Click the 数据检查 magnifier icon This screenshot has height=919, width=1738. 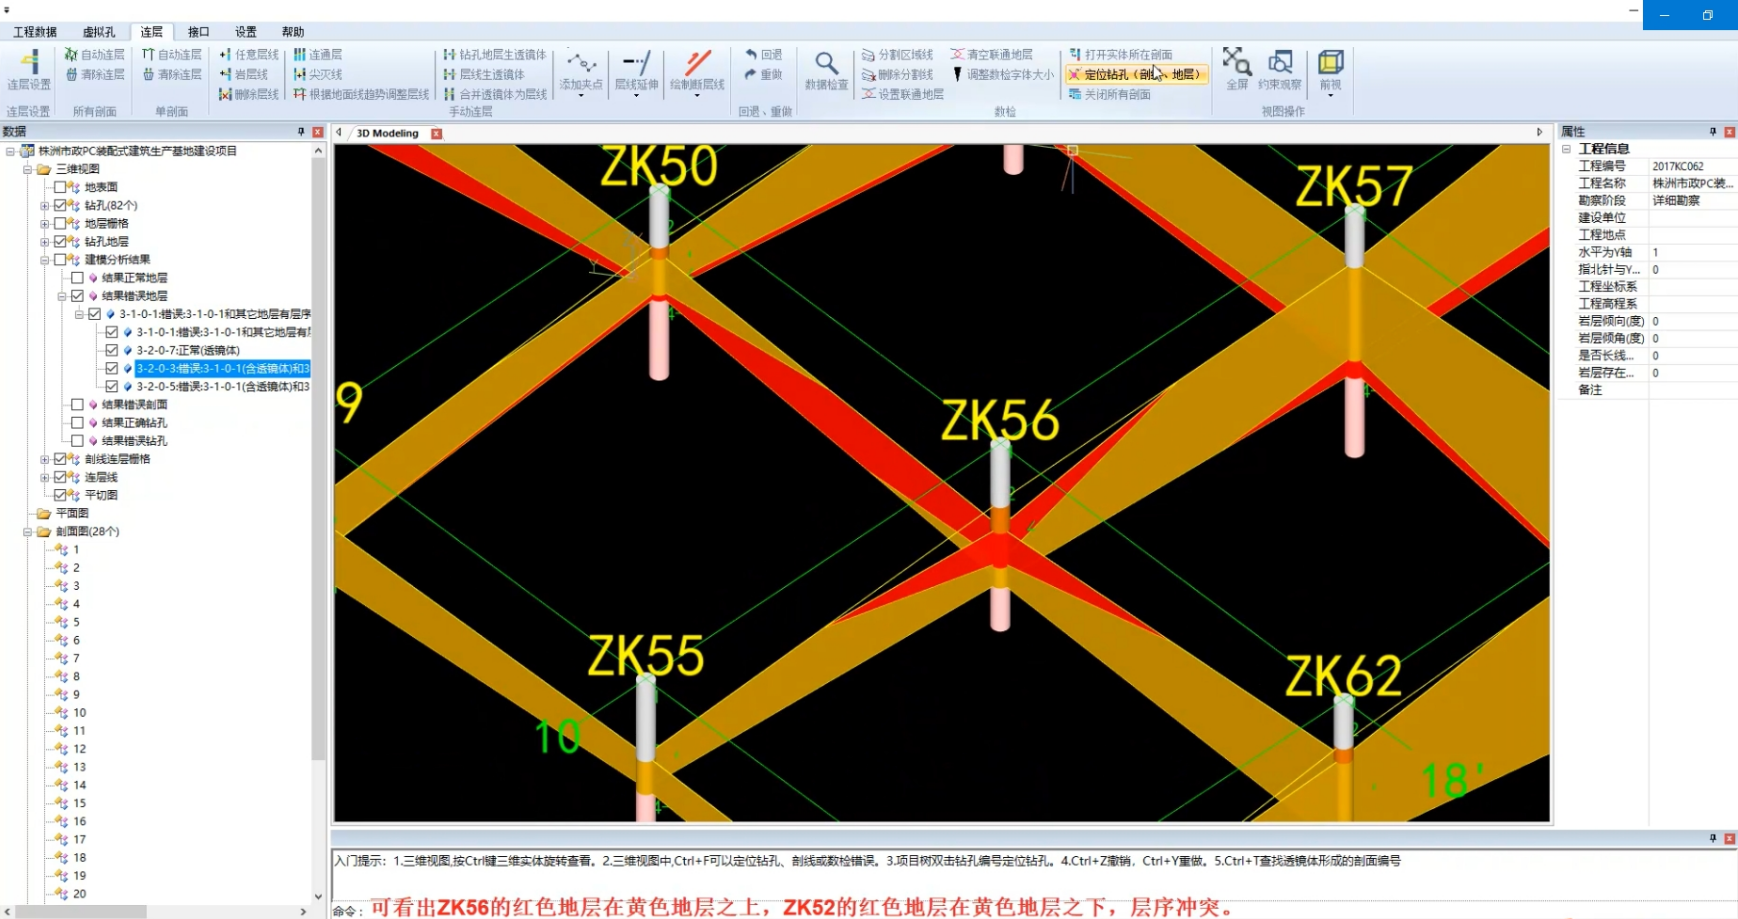click(826, 70)
